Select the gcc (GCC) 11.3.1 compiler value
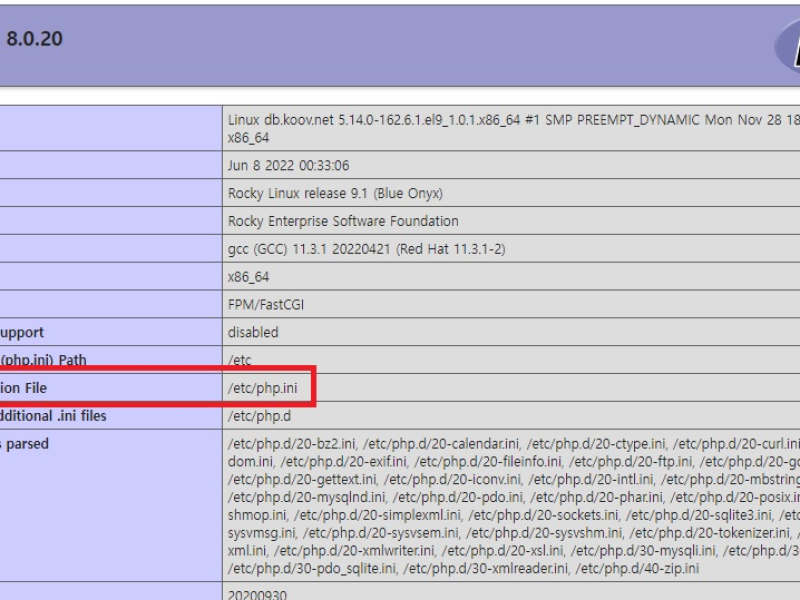800x600 pixels. pyautogui.click(x=366, y=249)
